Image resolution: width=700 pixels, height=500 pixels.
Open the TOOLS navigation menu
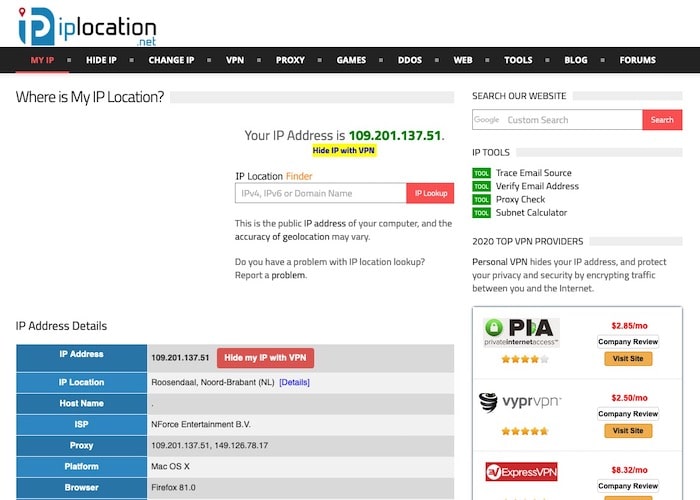tap(518, 60)
